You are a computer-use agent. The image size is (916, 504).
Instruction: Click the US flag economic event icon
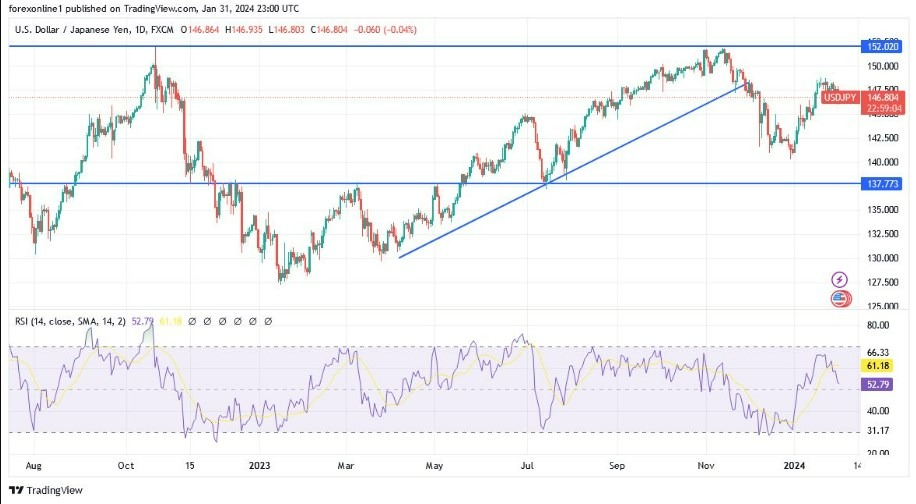[x=839, y=298]
